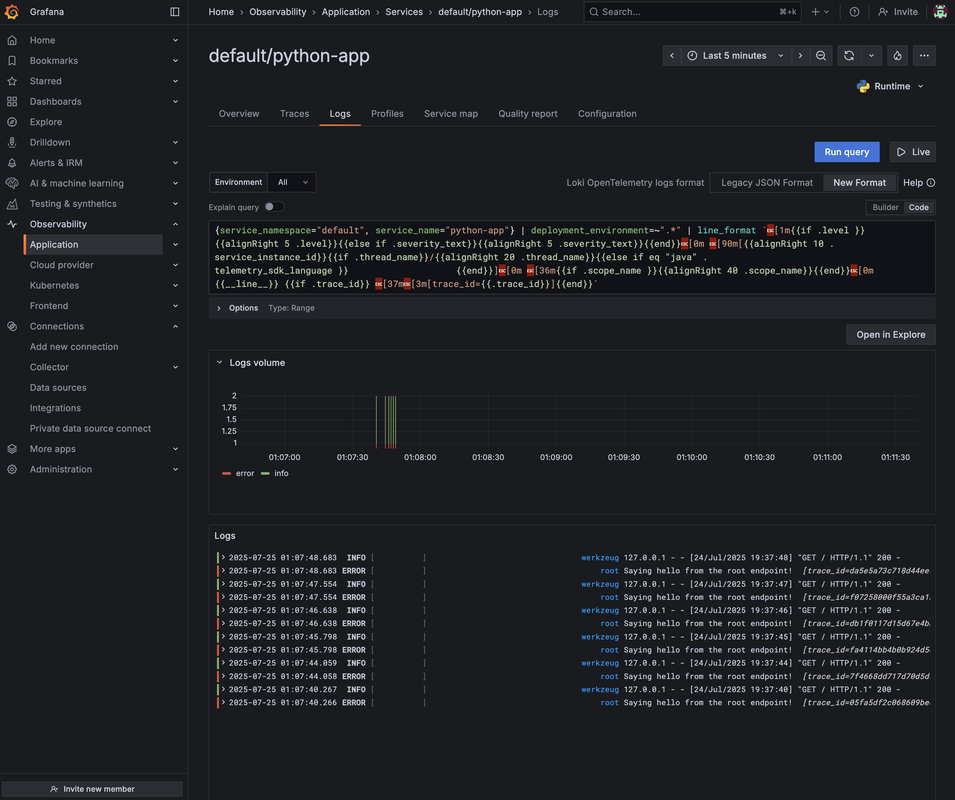Click Invite button in top bar
Image resolution: width=955 pixels, height=800 pixels.
pos(898,12)
